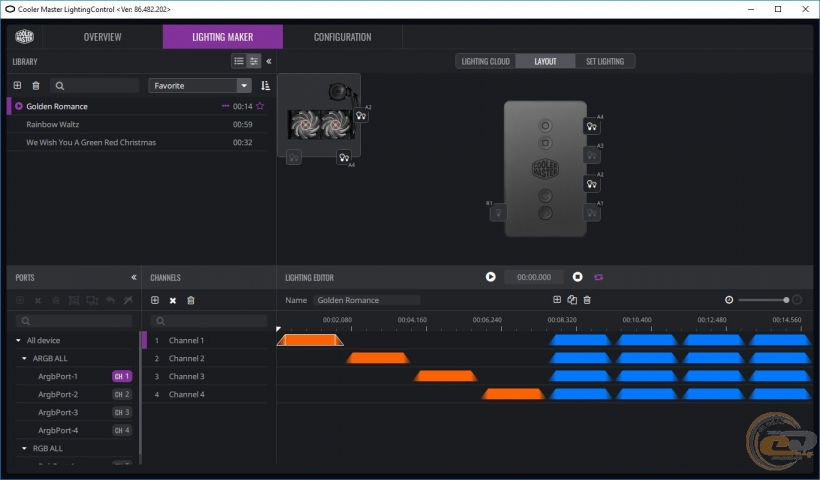Click the R1 port bulb icon on controller

point(497,212)
